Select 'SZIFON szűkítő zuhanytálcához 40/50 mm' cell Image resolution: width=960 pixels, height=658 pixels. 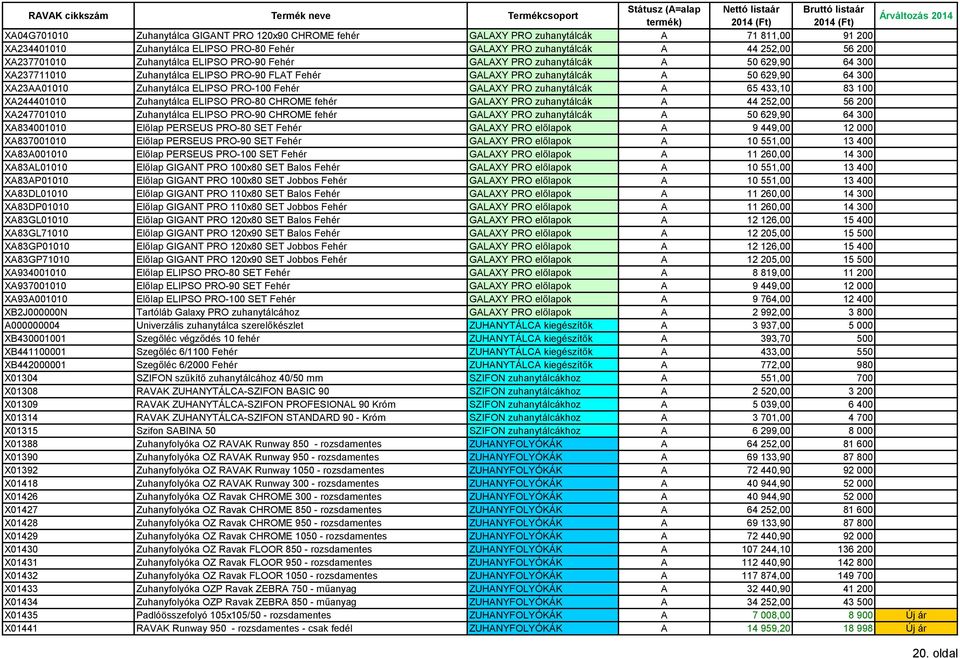click(x=301, y=378)
